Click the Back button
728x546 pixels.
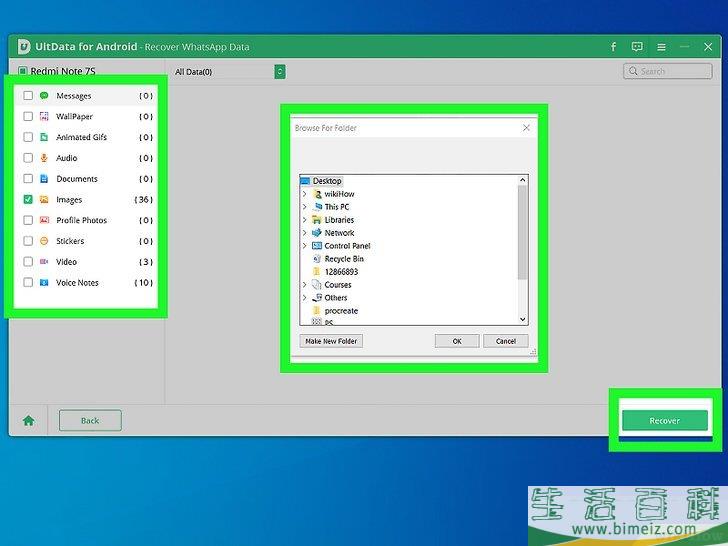(90, 420)
